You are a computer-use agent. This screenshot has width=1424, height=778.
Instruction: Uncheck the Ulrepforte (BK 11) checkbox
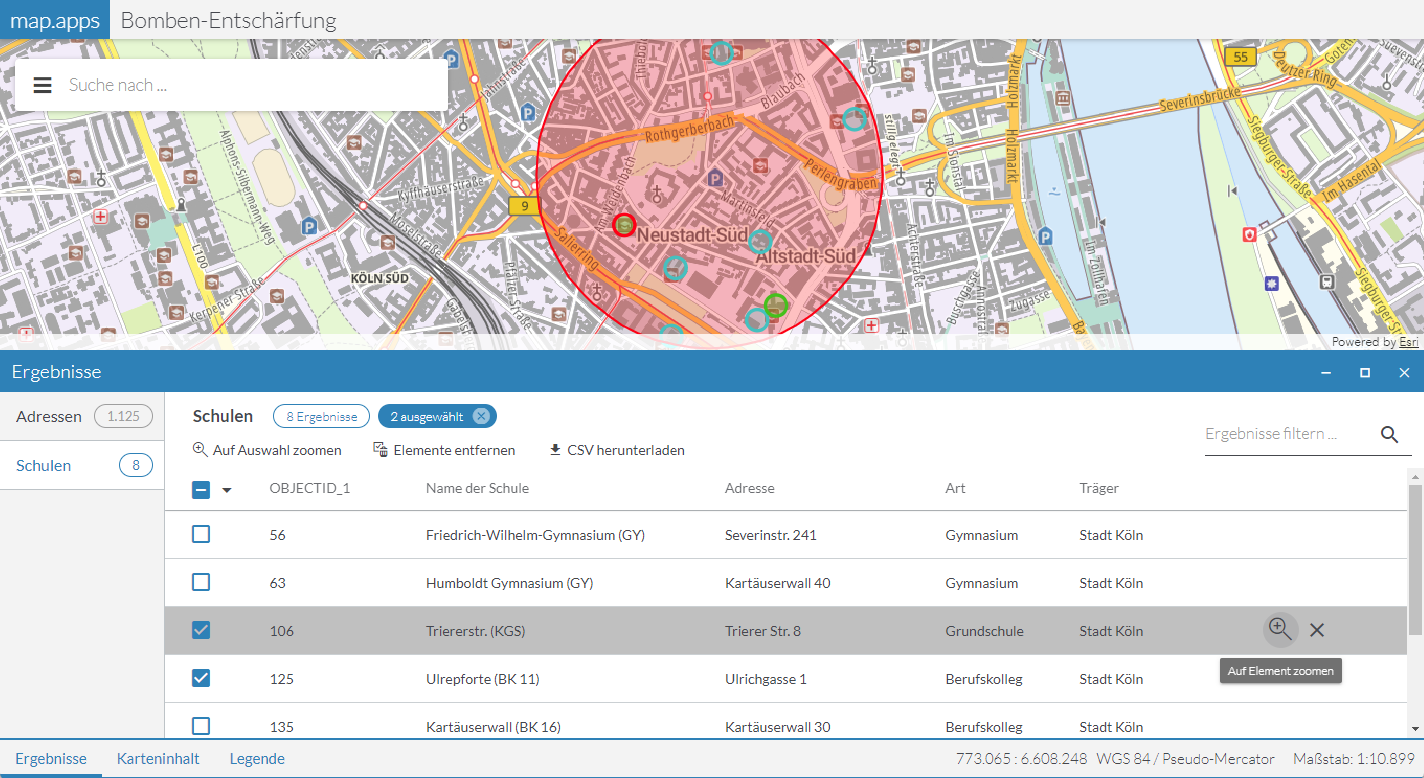coord(201,678)
